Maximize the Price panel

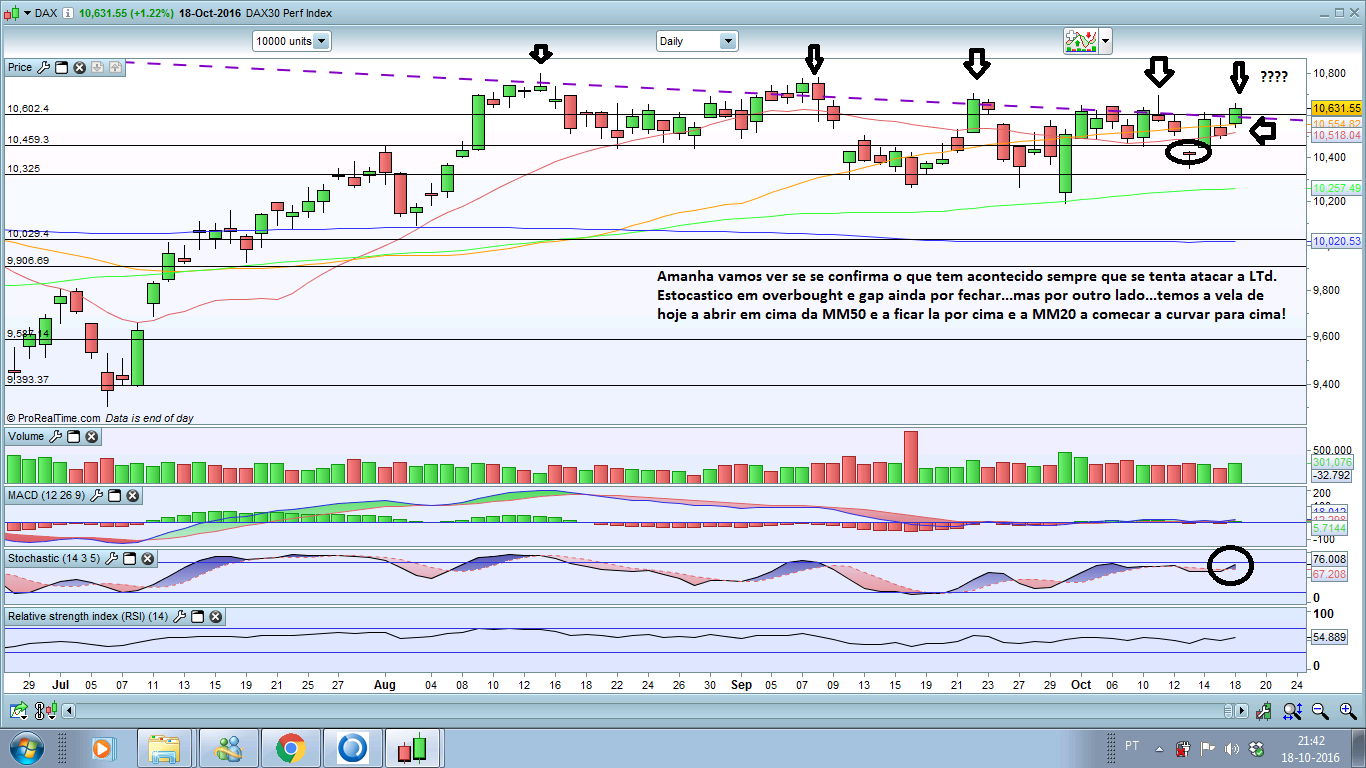pos(61,67)
